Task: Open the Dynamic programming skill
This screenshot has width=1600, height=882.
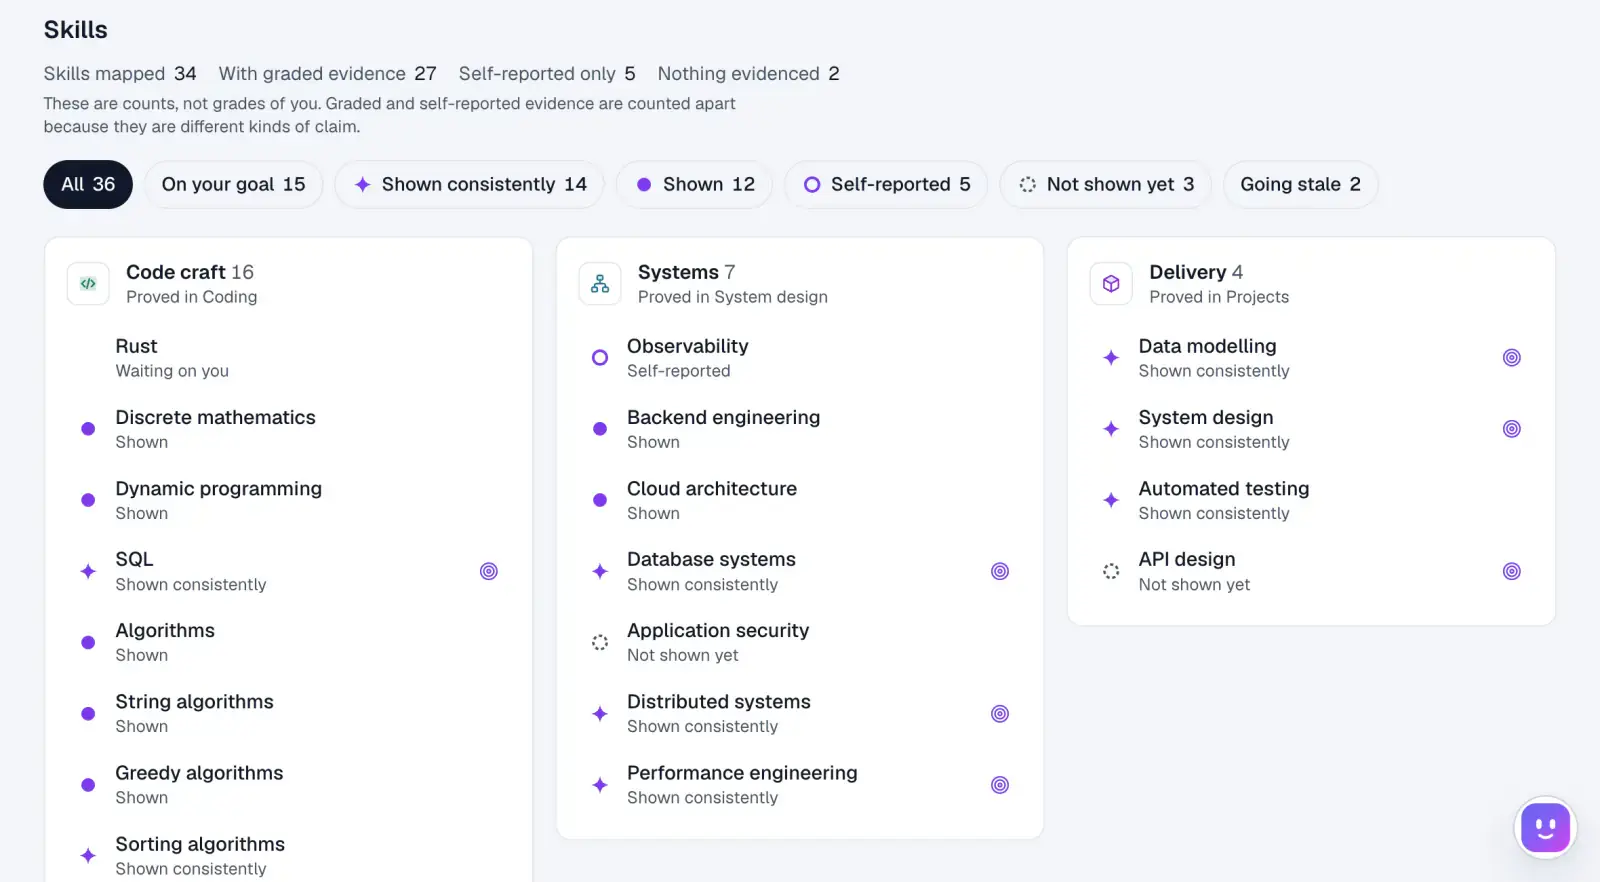Action: point(289,500)
